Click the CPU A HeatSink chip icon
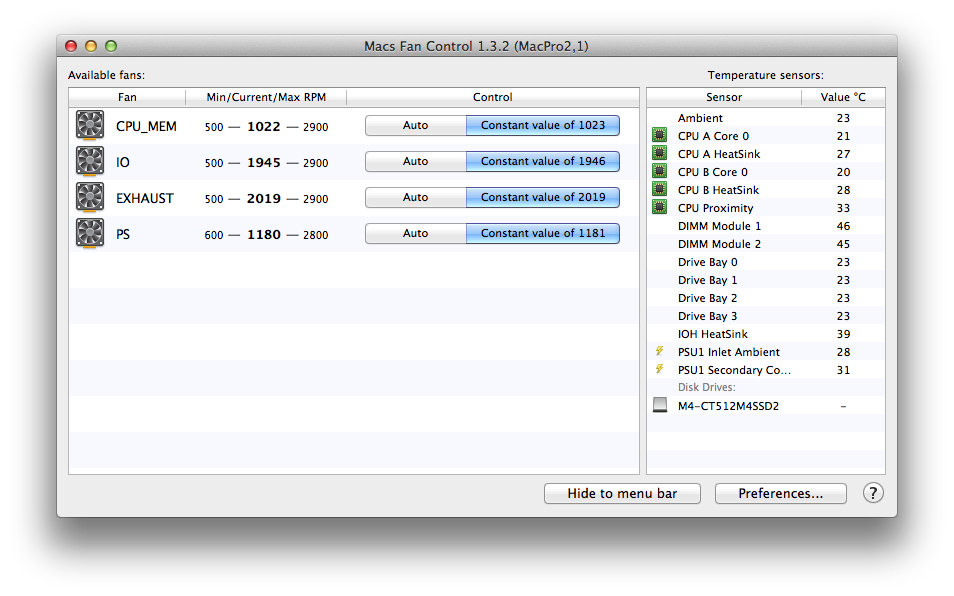Image resolution: width=954 pixels, height=596 pixels. point(660,153)
